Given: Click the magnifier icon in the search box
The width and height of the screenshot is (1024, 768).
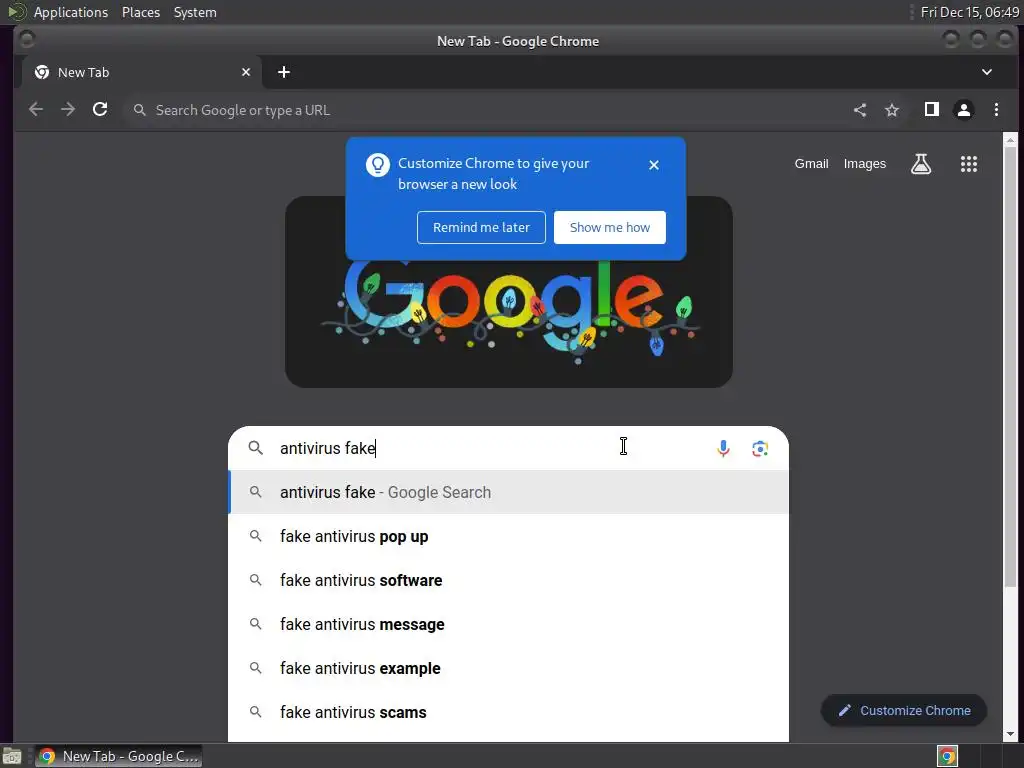Looking at the screenshot, I should click(256, 448).
